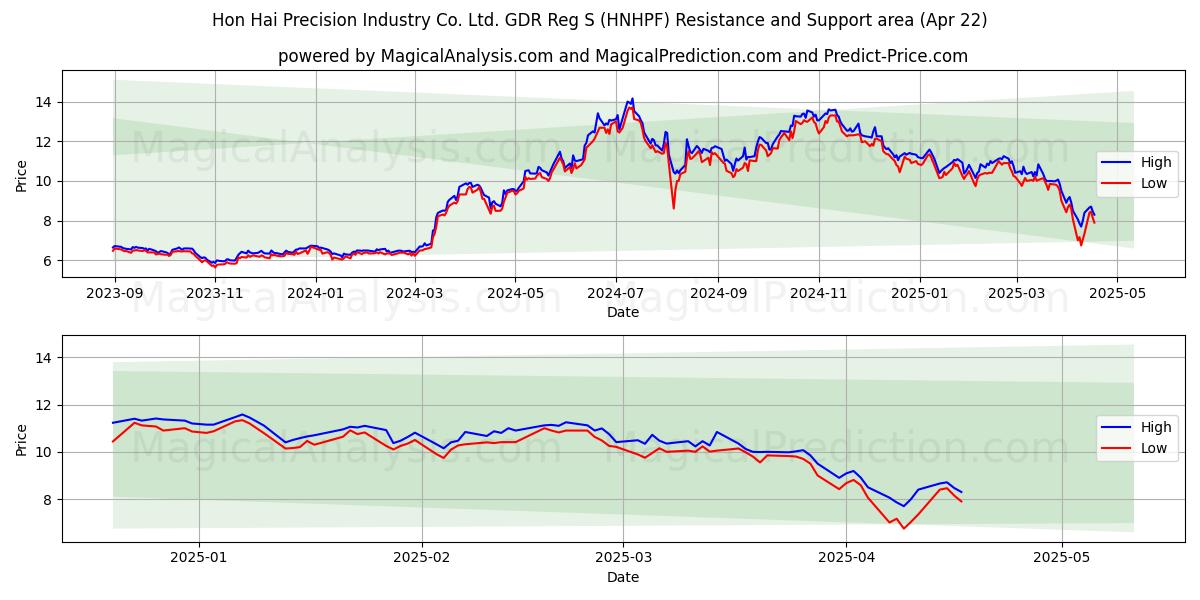Viewport: 1200px width, 600px height.
Task: Click the chart title mentioning Hon Hai Precision
Action: coord(600,20)
